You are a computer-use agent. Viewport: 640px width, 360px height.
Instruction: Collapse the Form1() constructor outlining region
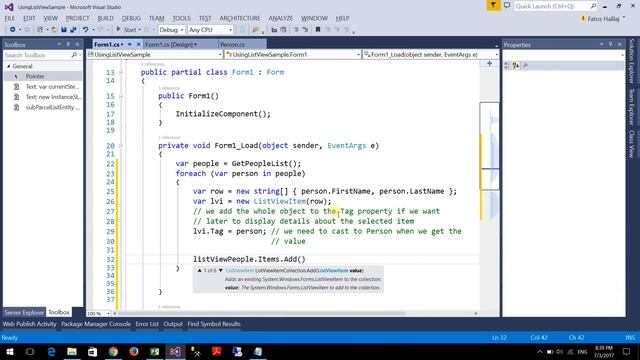coord(121,96)
